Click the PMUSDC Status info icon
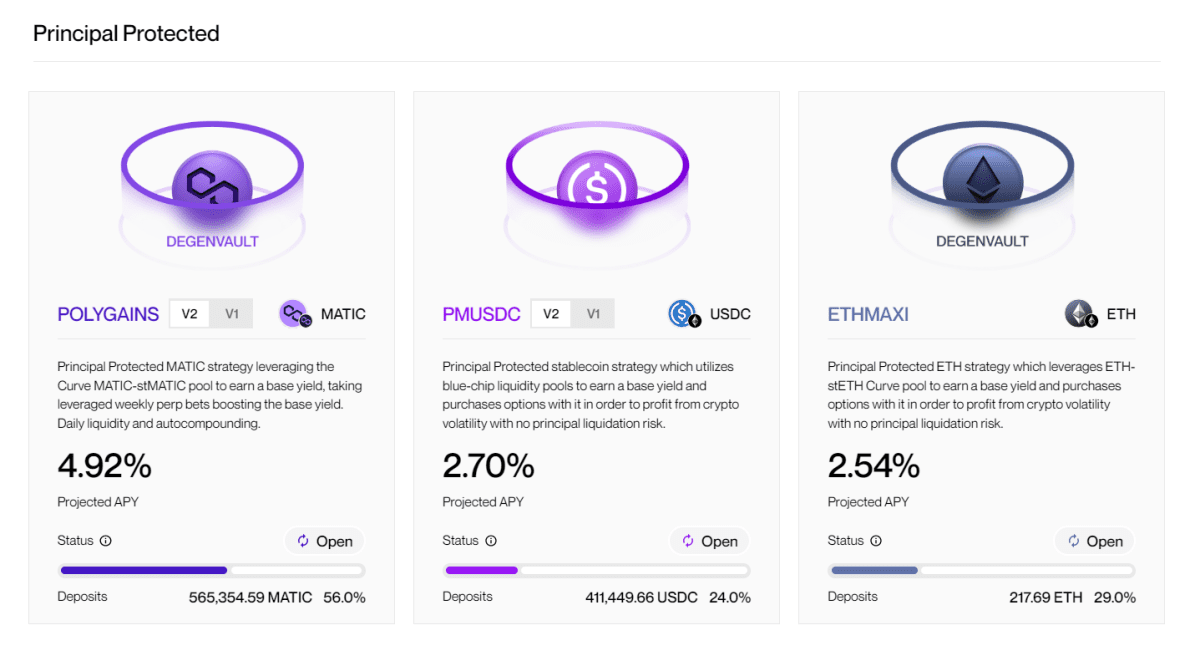The height and width of the screenshot is (661, 1200). (x=491, y=541)
